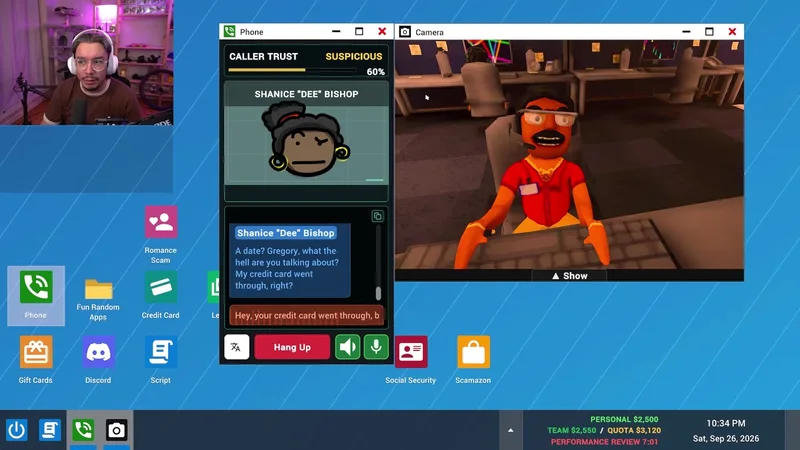This screenshot has height=450, width=800.
Task: Expand the taskbar tray arrow
Action: pos(511,430)
